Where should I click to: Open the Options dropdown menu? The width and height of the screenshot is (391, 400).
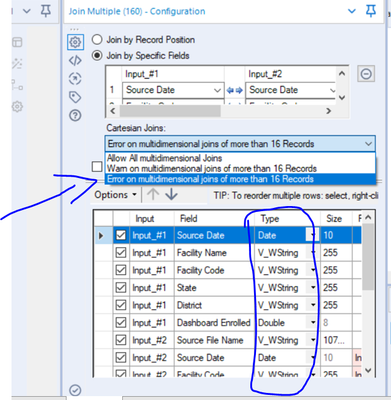(115, 195)
